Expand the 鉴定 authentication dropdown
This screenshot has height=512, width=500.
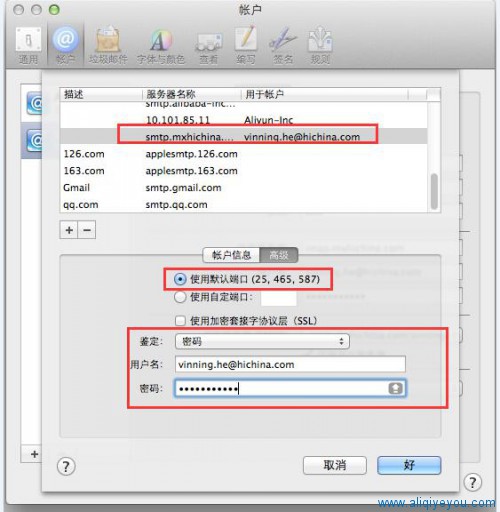pos(262,341)
